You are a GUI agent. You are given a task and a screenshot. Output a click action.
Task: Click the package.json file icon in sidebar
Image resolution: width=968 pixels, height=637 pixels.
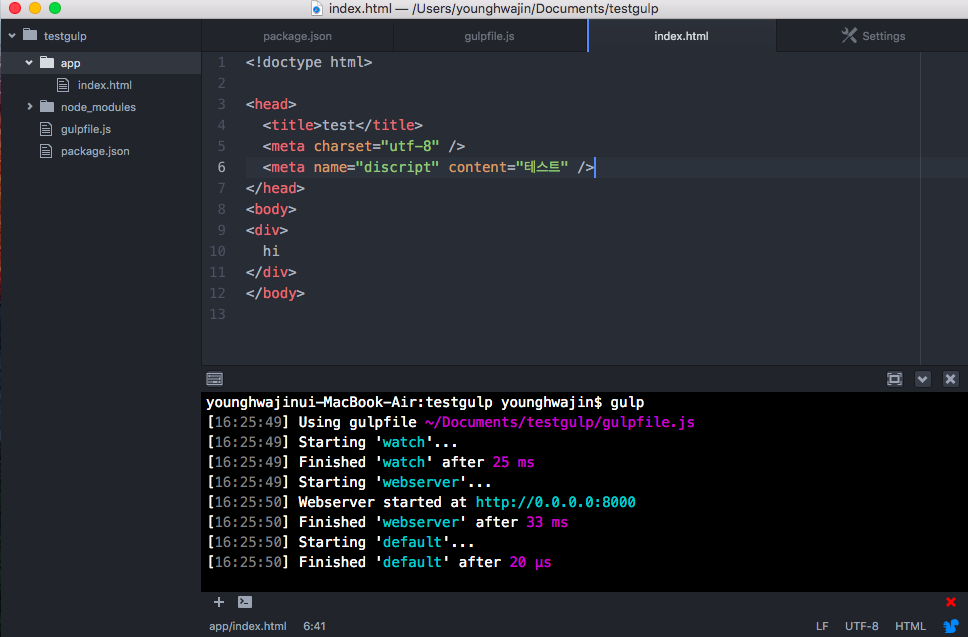[x=46, y=151]
